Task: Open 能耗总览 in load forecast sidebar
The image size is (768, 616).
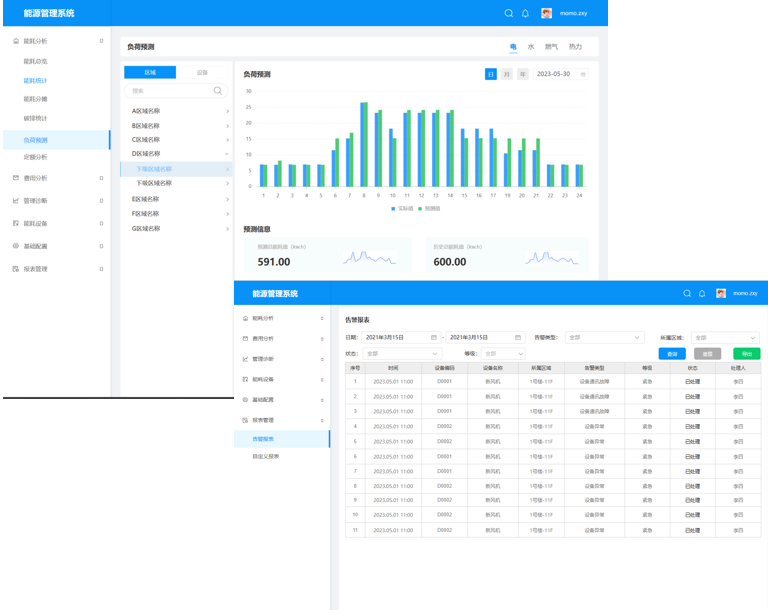Action: (x=35, y=62)
